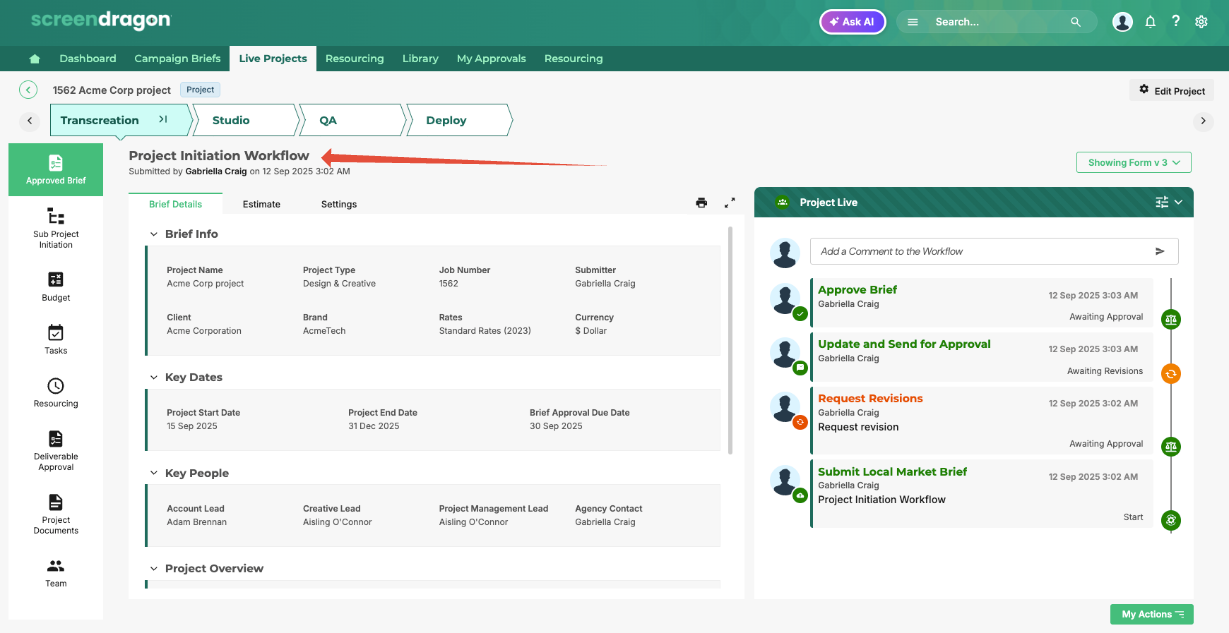Open the search hamburger menu icon

(x=913, y=22)
